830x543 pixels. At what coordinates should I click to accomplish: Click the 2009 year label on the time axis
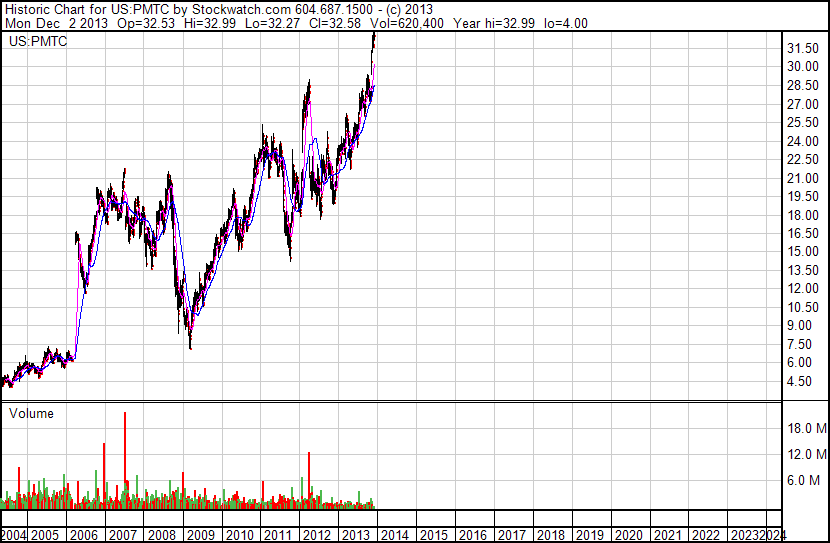[201, 535]
